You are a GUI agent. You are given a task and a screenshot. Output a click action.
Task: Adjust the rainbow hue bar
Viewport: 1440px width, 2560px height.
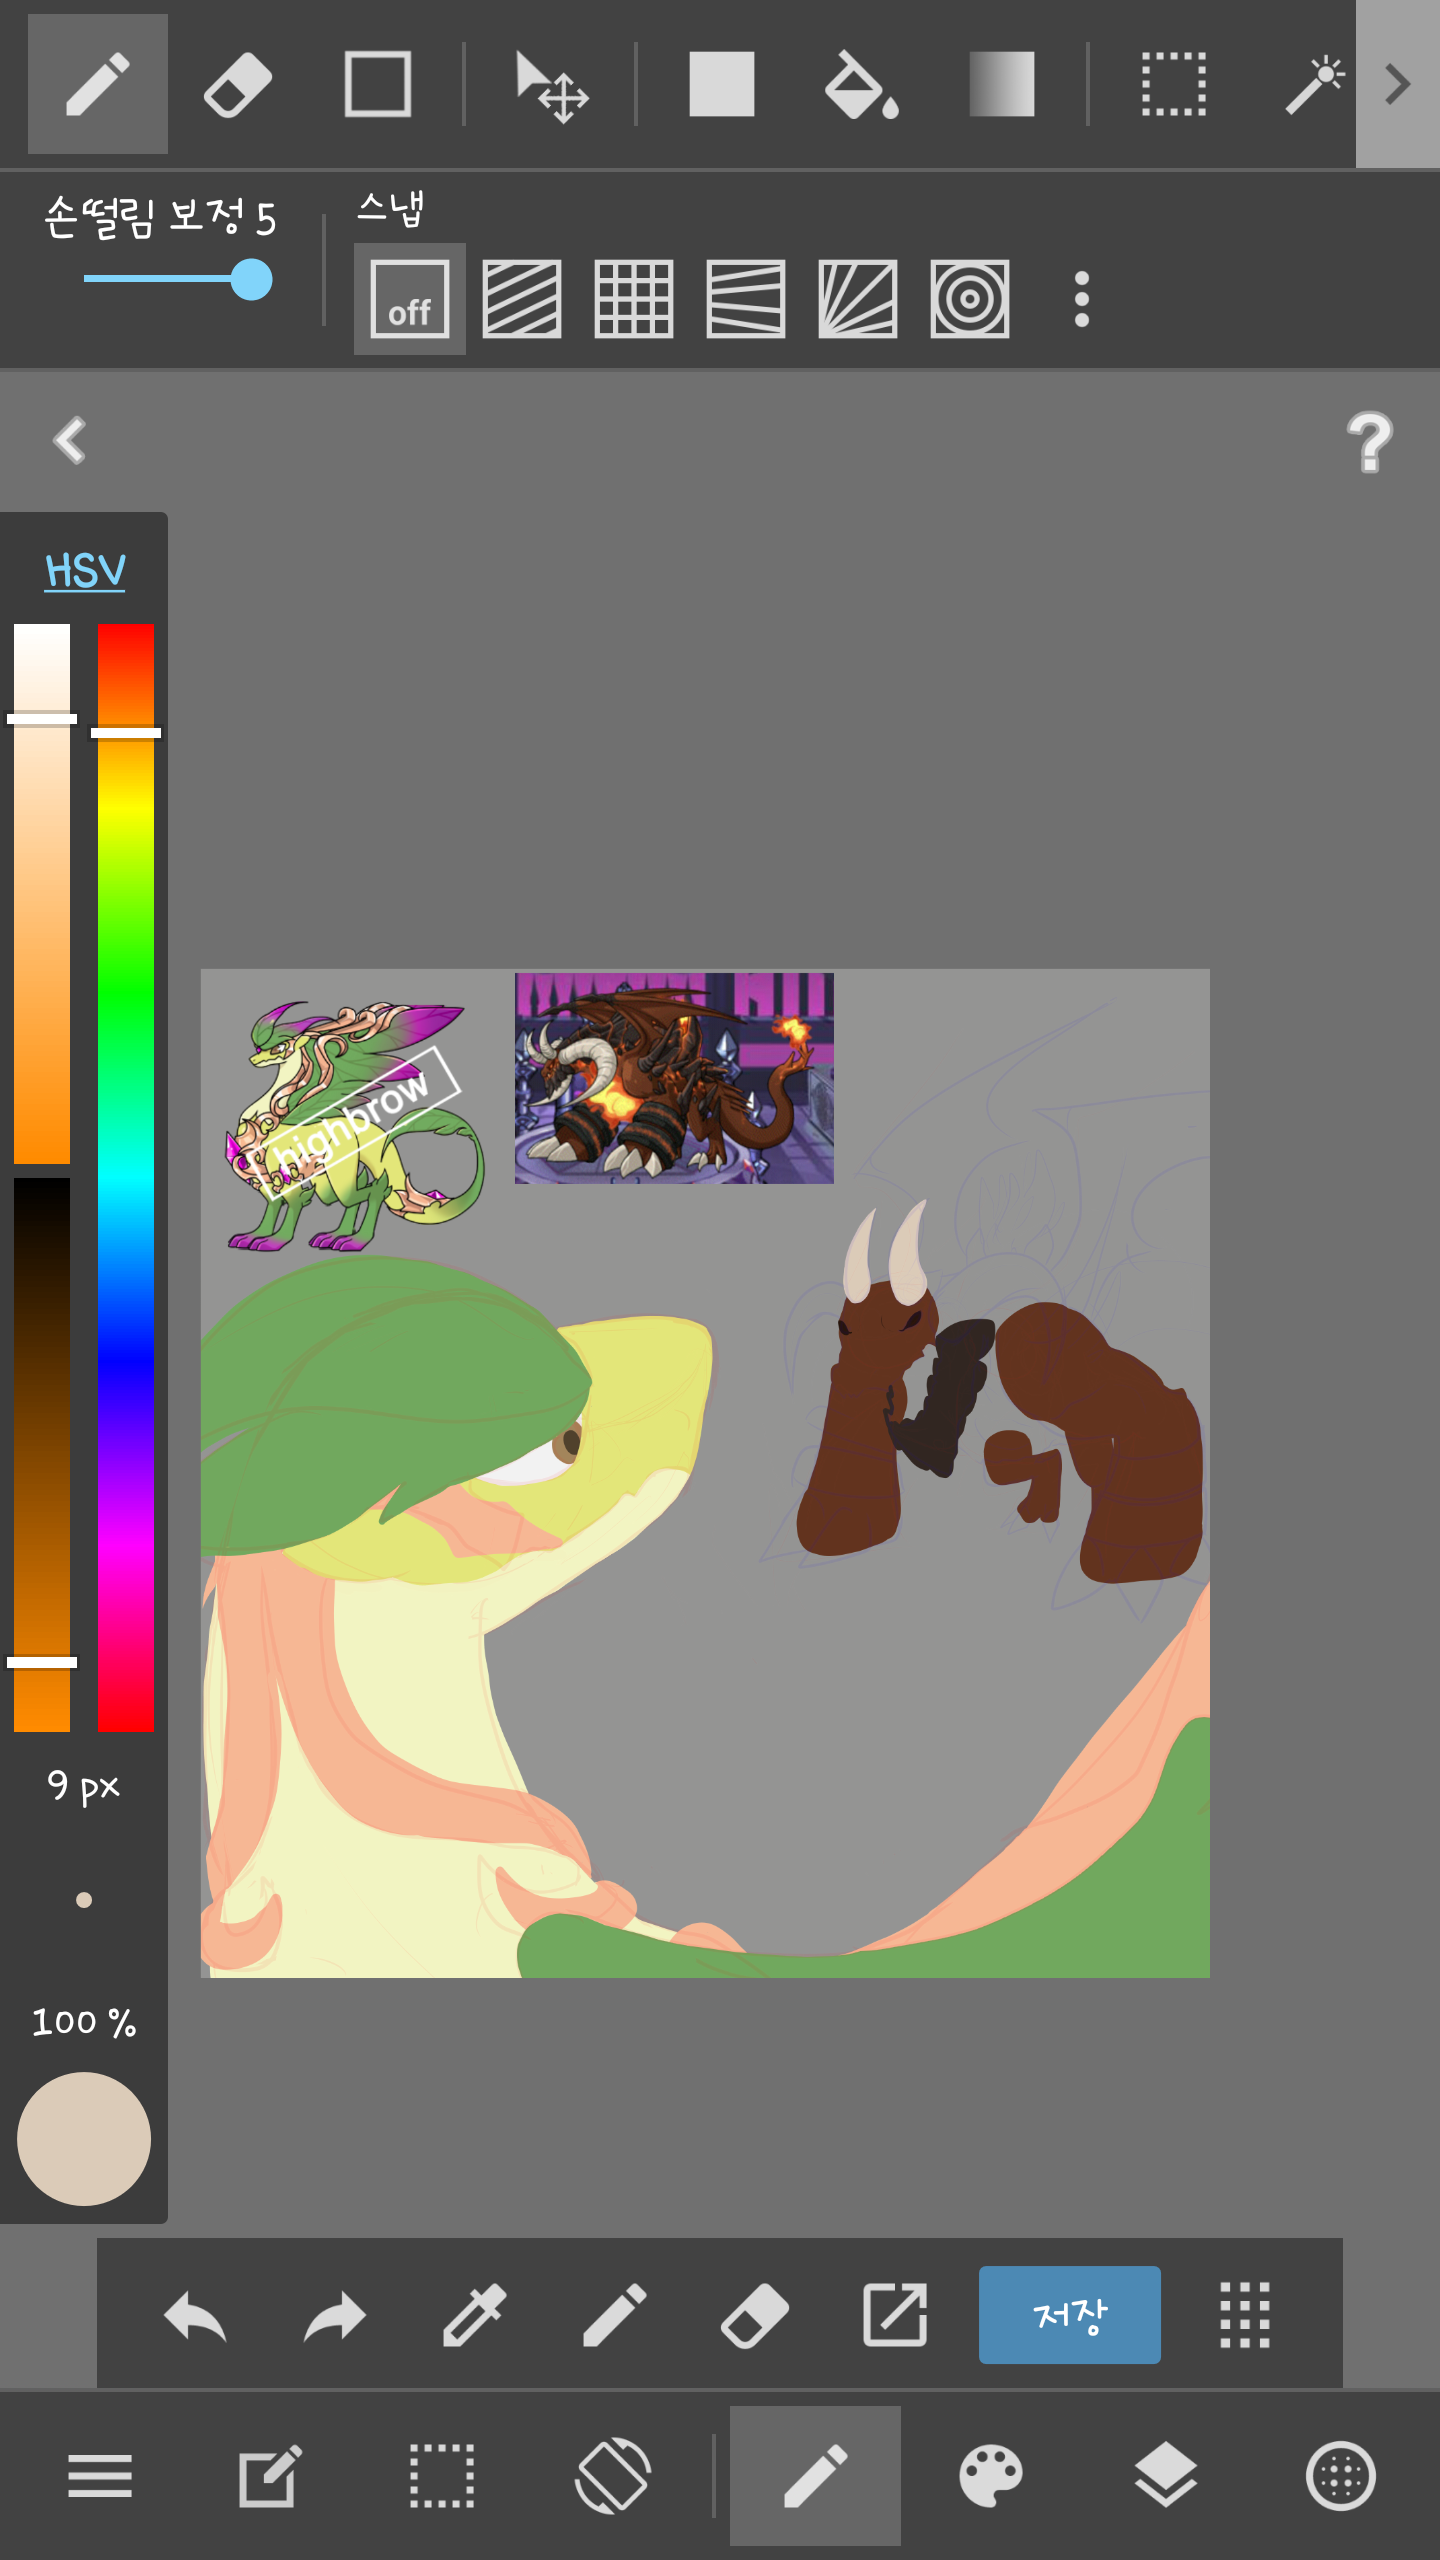[x=126, y=1177]
